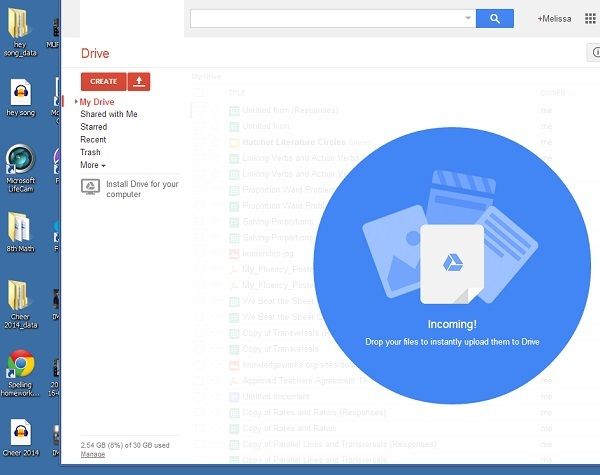
Task: Select My Drive in the sidebar
Action: pos(97,102)
